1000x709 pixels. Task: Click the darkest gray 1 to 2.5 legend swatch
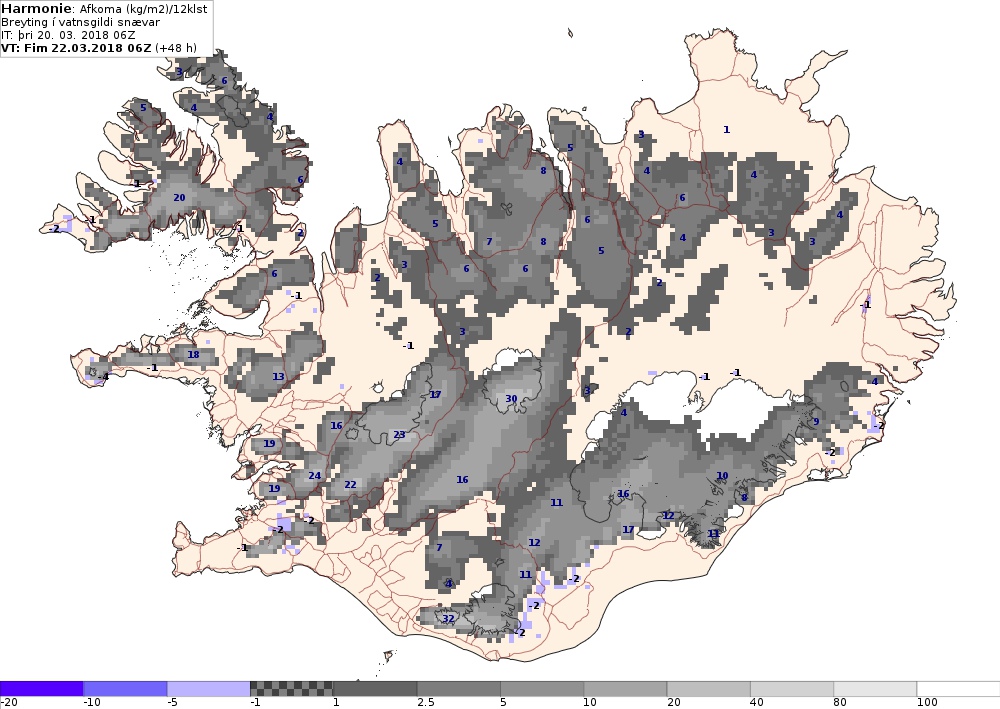[375, 689]
